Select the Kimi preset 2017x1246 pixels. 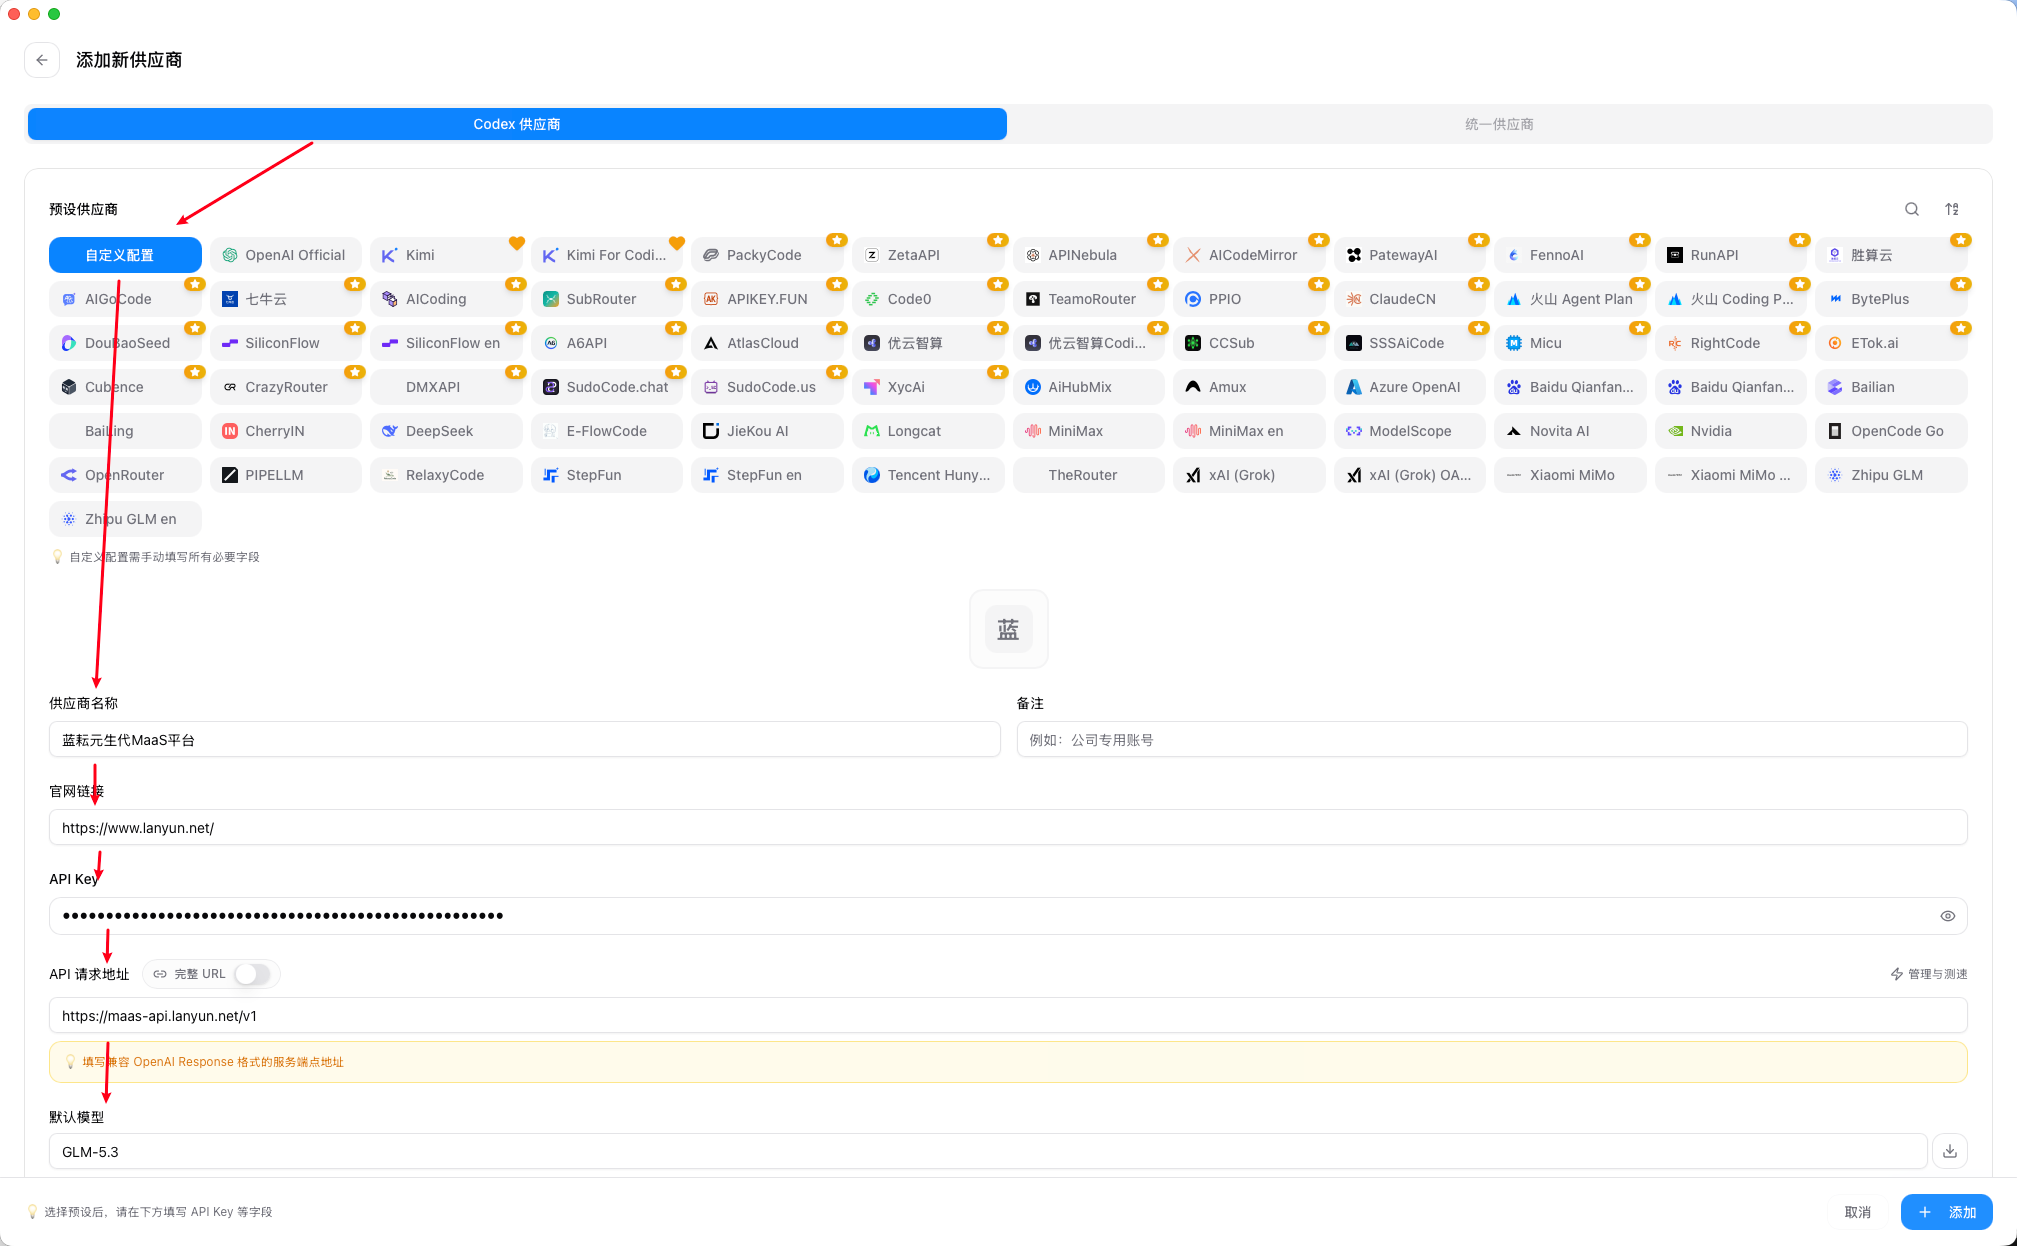(446, 255)
